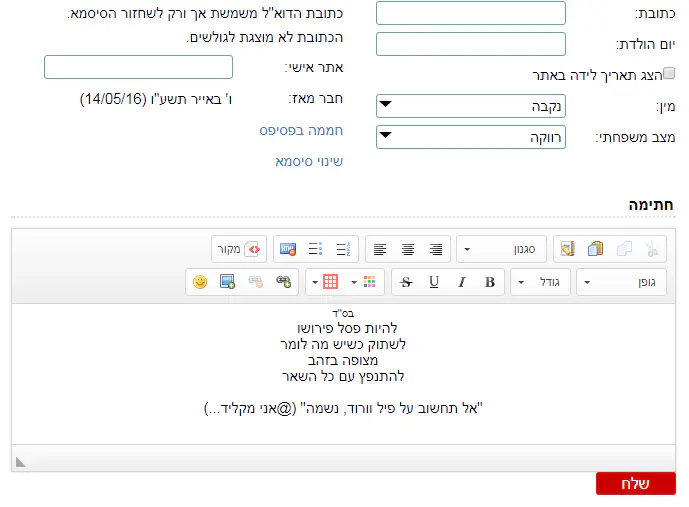Toggle the מקור source view button
This screenshot has height=507, width=689.
pyautogui.click(x=241, y=249)
